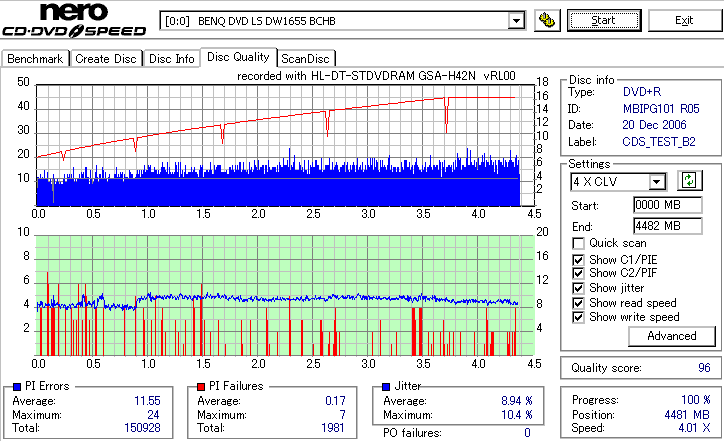This screenshot has width=724, height=441.
Task: Click the disc label CDS_TEST_B2
Action: point(659,142)
